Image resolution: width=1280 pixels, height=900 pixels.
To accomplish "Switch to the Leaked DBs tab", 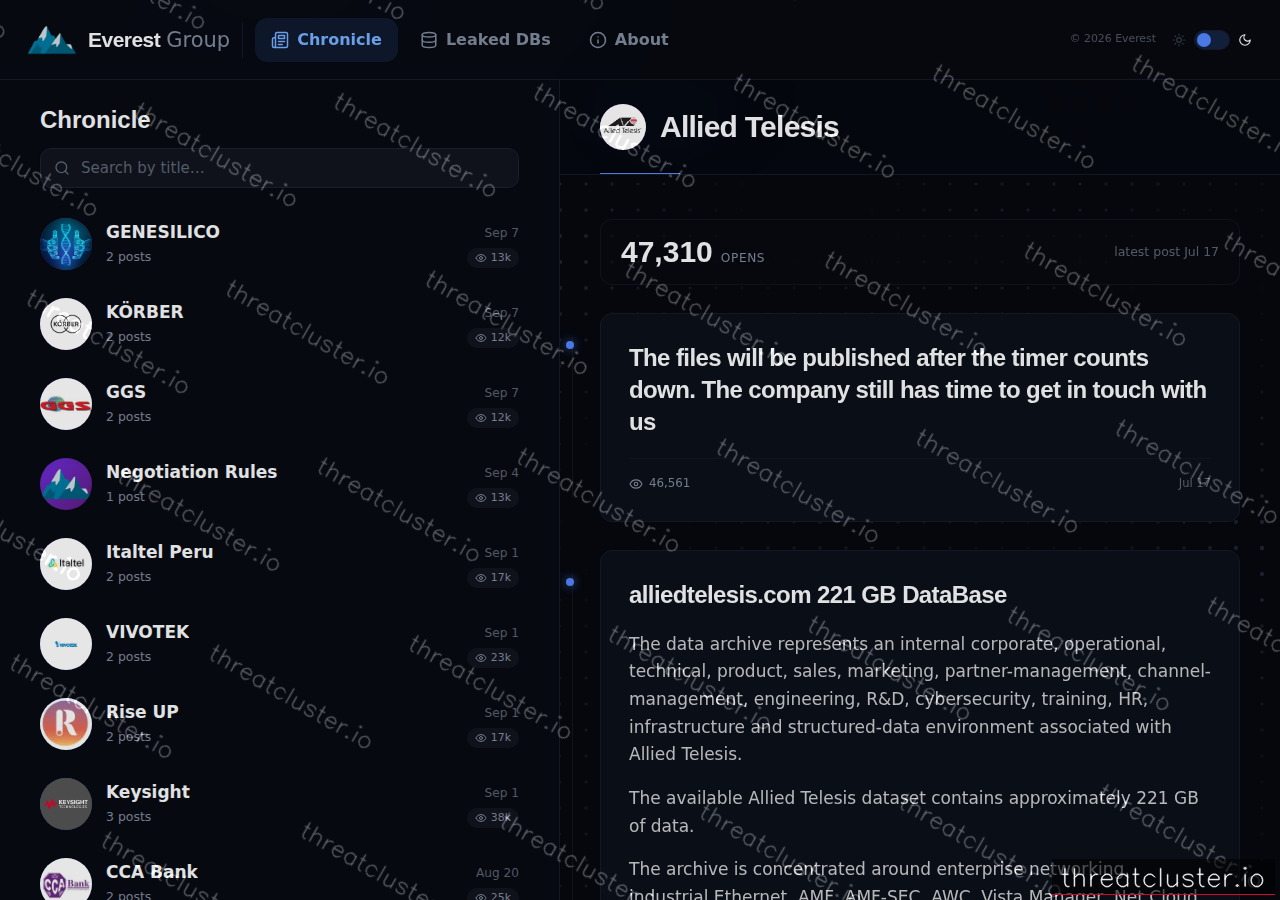I will point(486,40).
